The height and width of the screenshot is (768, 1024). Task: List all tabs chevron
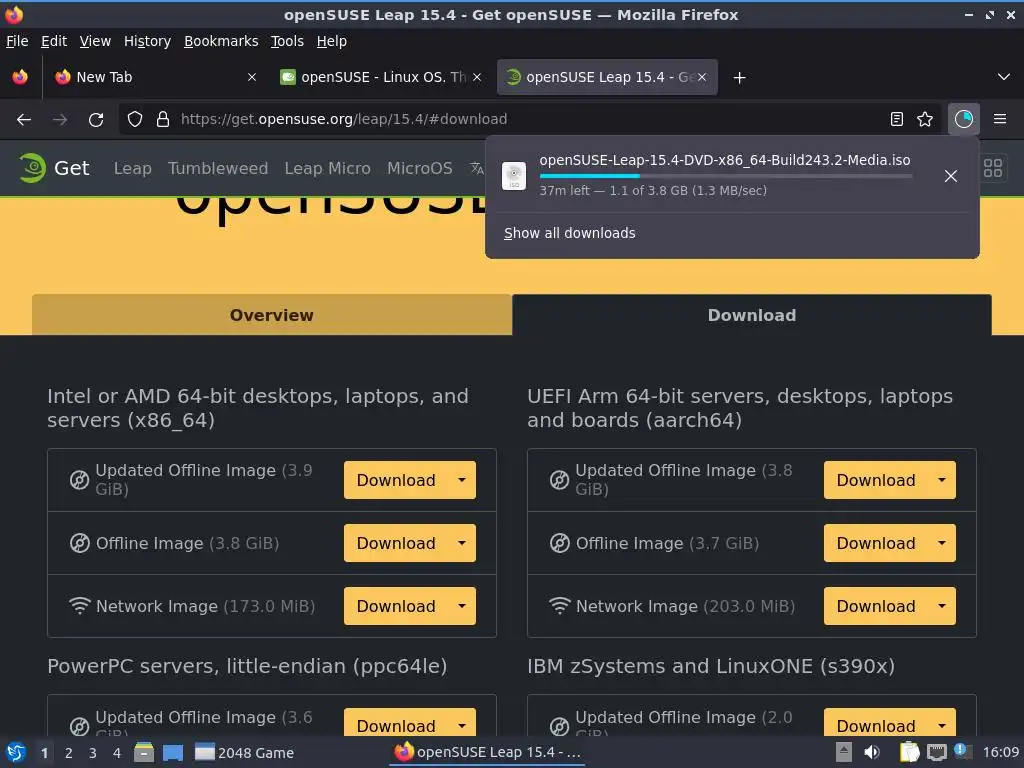1003,77
